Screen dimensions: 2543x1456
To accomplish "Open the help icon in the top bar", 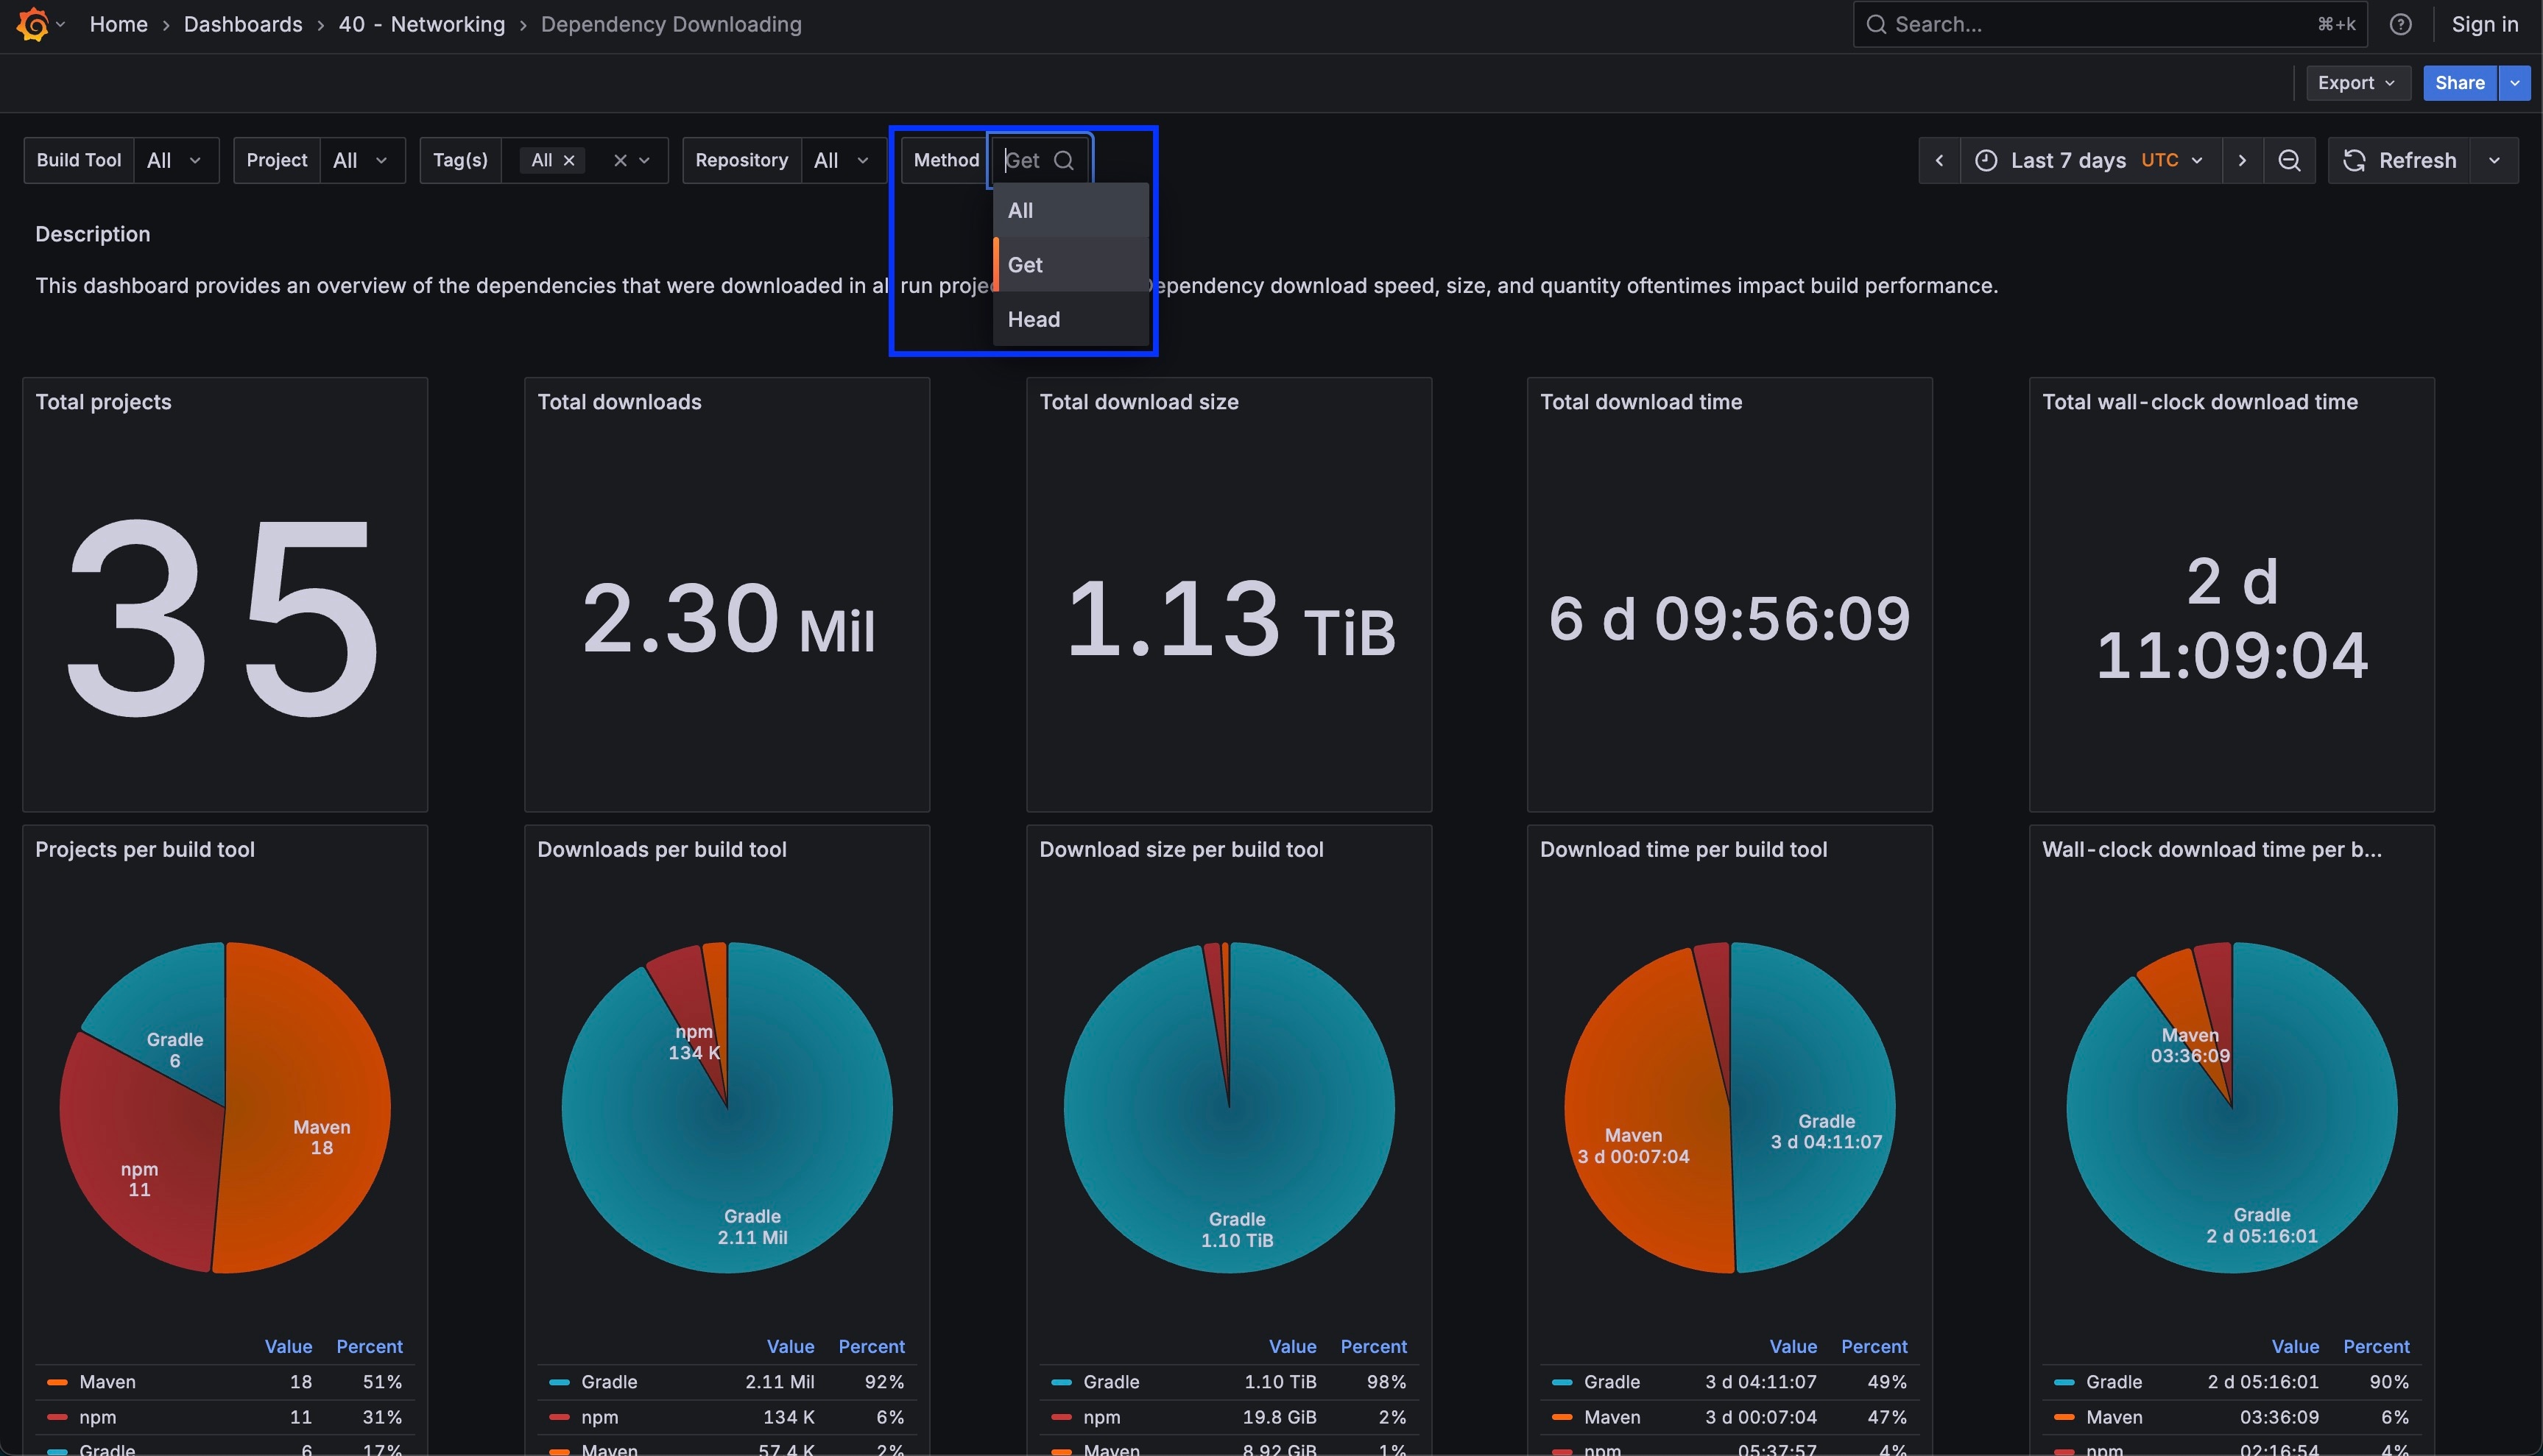I will click(2401, 23).
